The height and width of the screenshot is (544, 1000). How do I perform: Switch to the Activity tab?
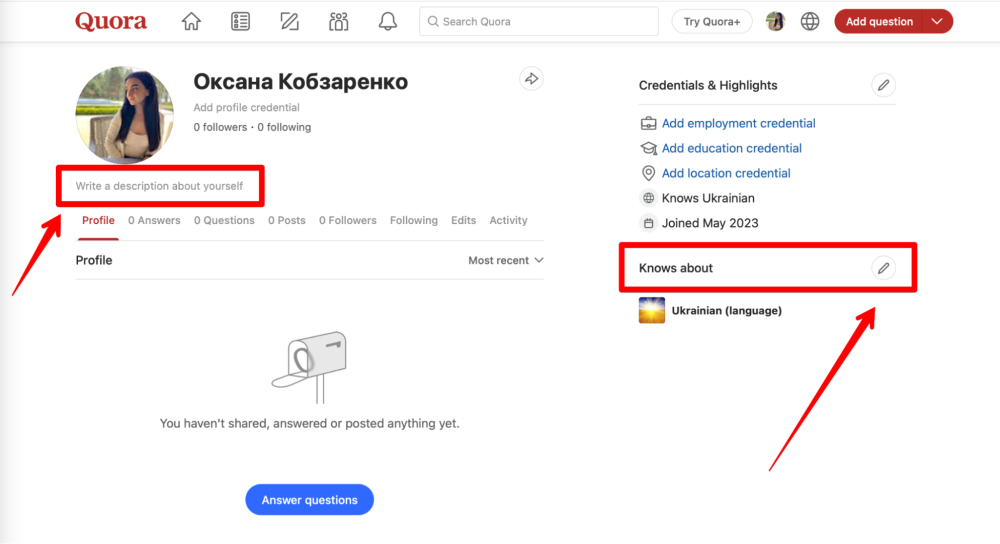point(508,221)
